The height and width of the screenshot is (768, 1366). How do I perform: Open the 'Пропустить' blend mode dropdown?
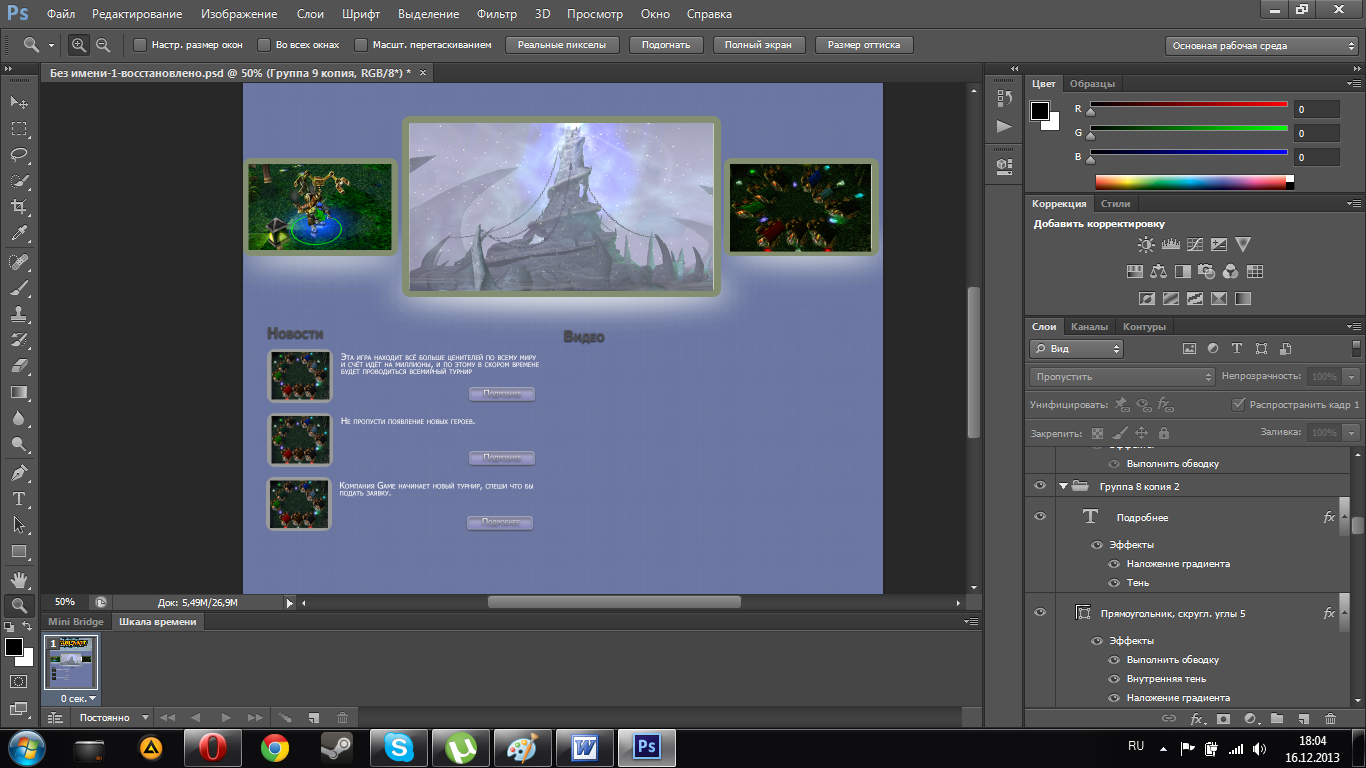[x=1122, y=377]
